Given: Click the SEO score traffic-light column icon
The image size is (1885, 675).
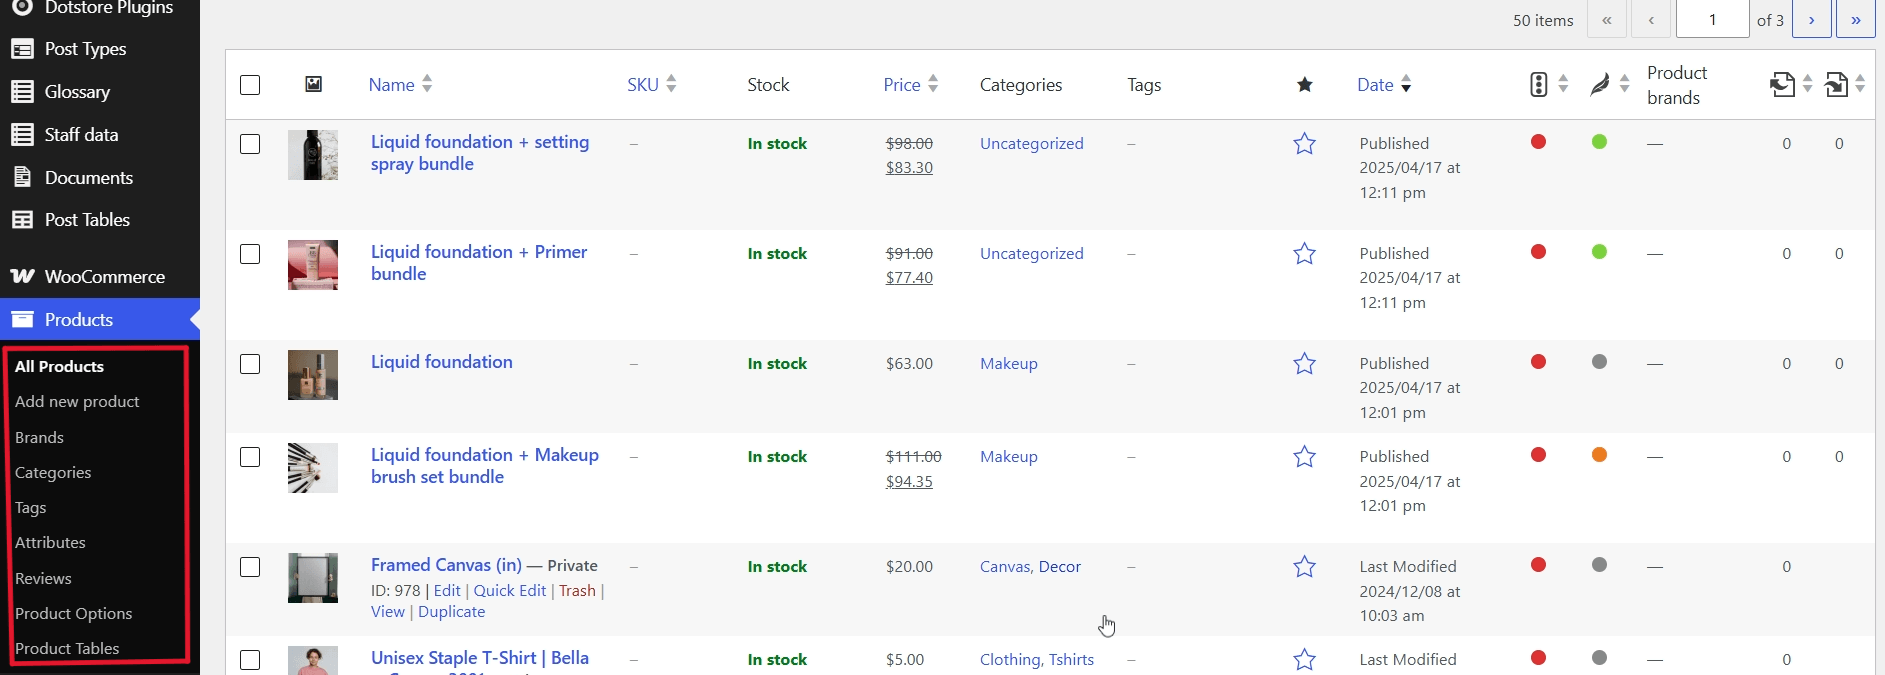Looking at the screenshot, I should [x=1539, y=85].
